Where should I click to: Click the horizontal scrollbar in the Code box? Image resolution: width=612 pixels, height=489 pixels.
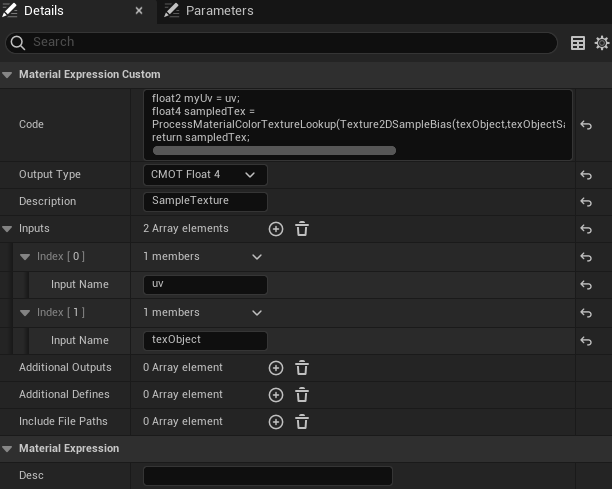pyautogui.click(x=274, y=151)
